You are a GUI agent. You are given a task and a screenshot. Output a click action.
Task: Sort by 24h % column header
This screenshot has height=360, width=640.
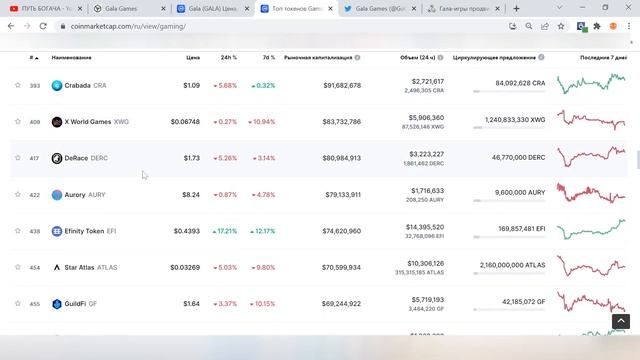(229, 58)
